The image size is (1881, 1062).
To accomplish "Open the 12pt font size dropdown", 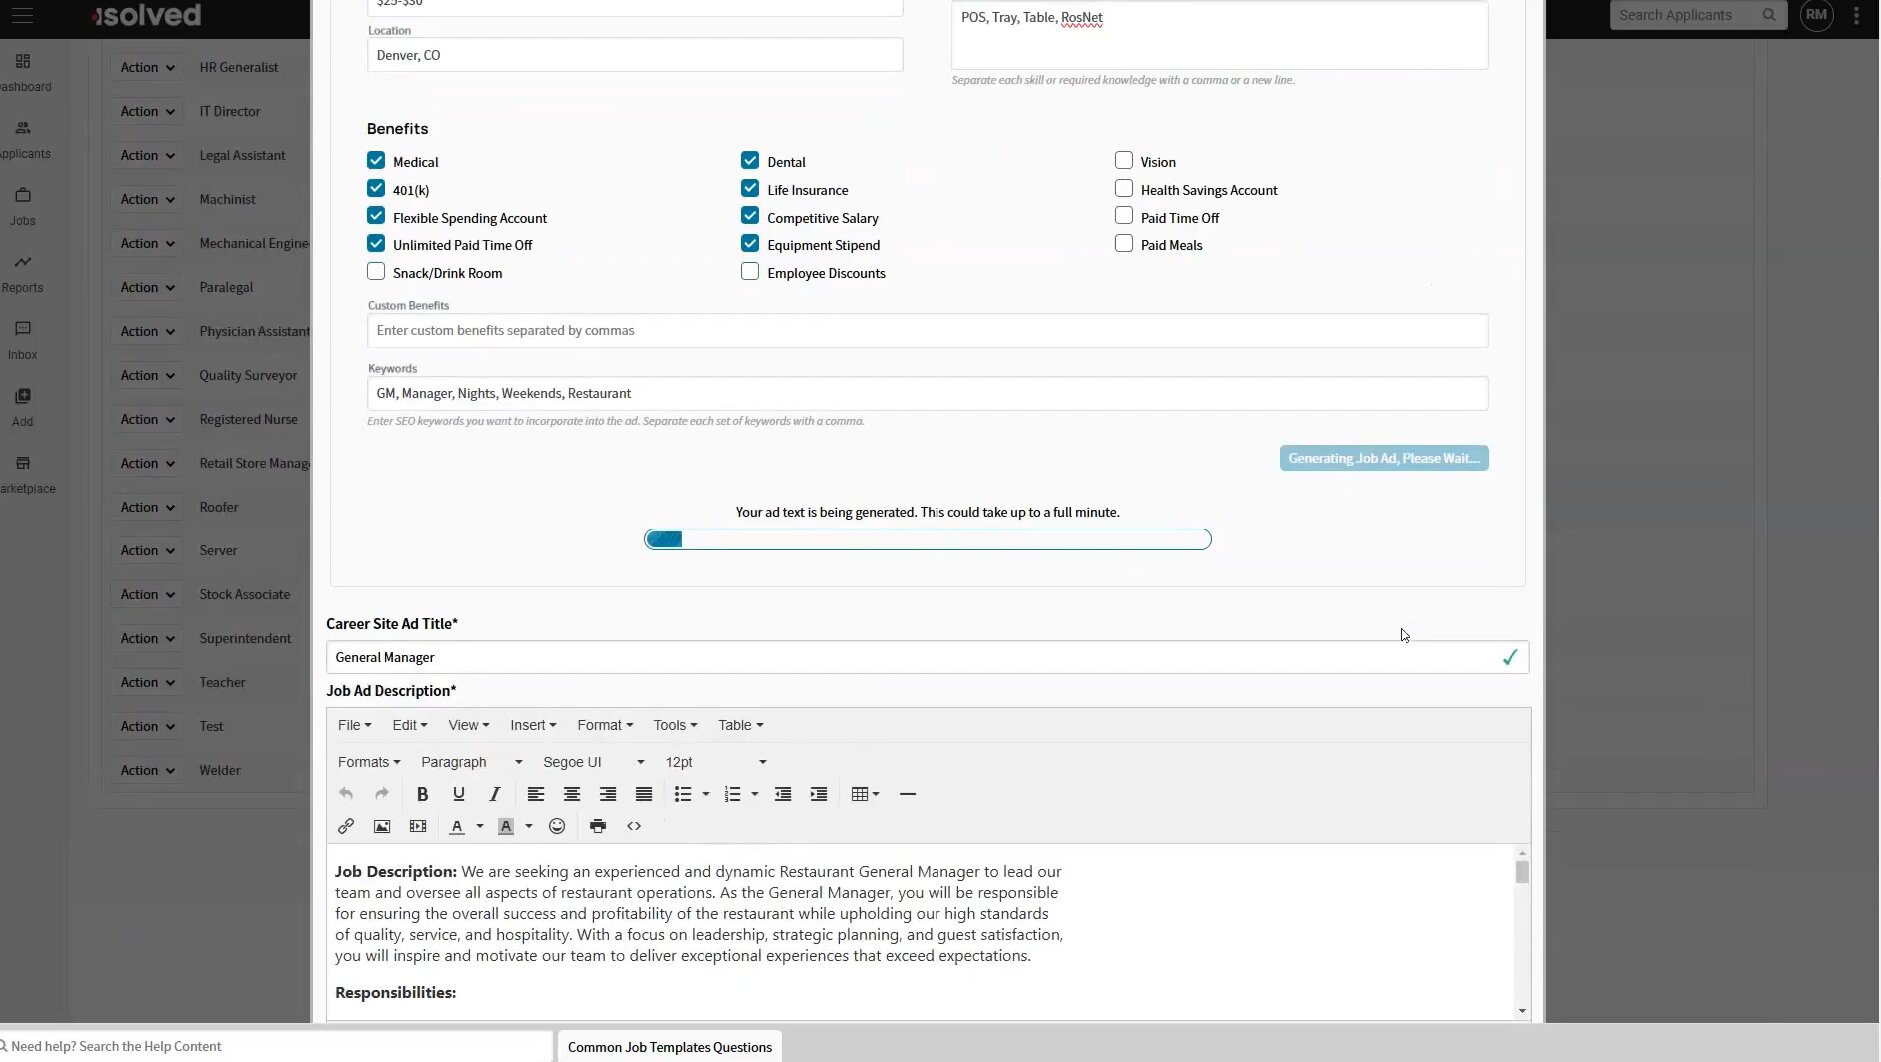I will [716, 762].
